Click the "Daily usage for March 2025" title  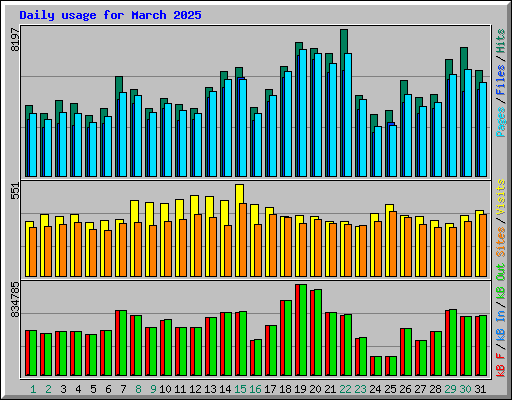110,15
